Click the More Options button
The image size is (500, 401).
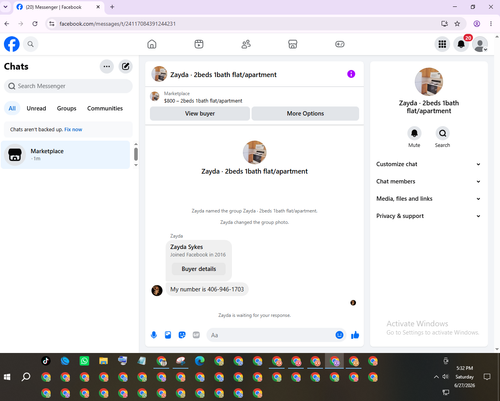tap(305, 114)
